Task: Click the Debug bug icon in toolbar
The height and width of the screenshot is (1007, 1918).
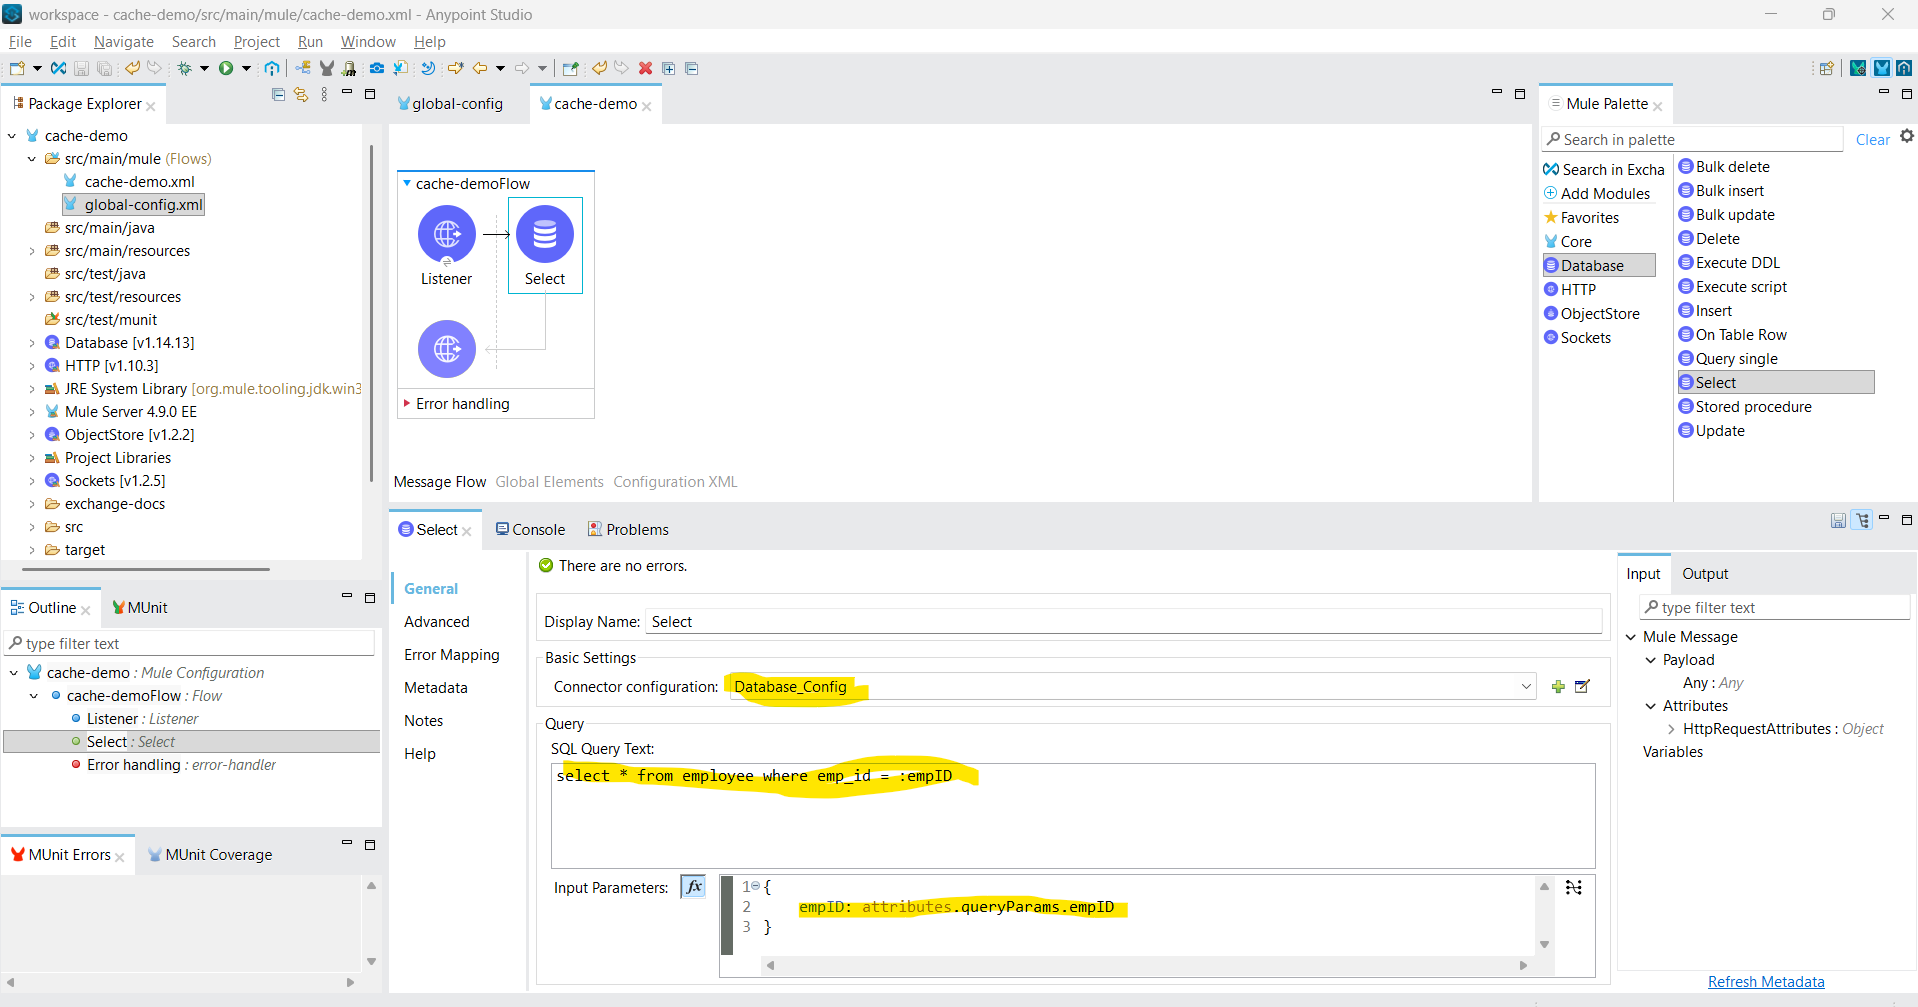Action: (x=185, y=68)
